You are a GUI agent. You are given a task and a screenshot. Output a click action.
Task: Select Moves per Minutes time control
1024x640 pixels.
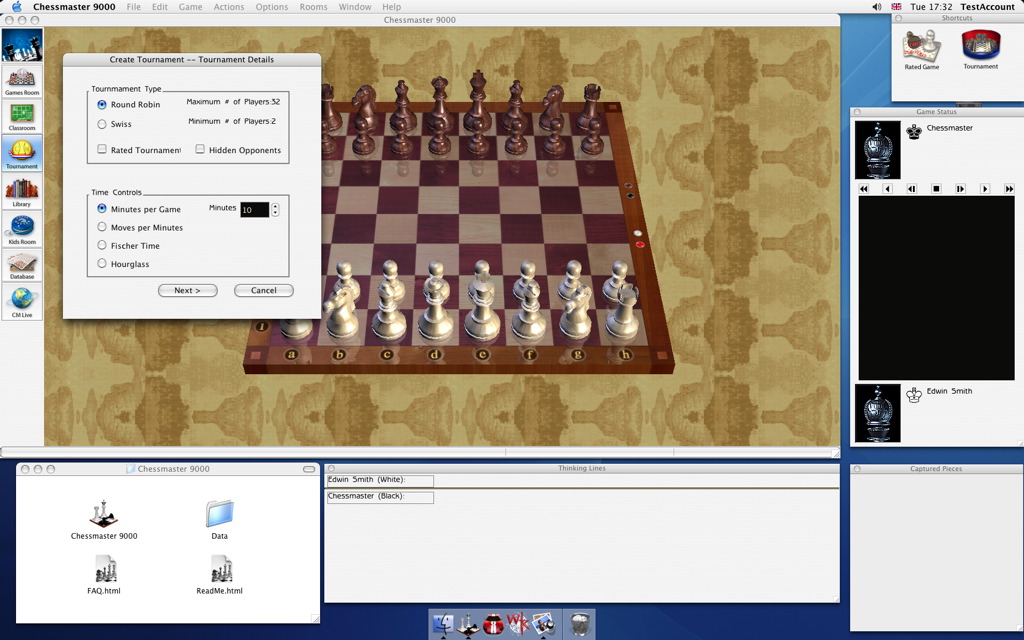tap(102, 227)
